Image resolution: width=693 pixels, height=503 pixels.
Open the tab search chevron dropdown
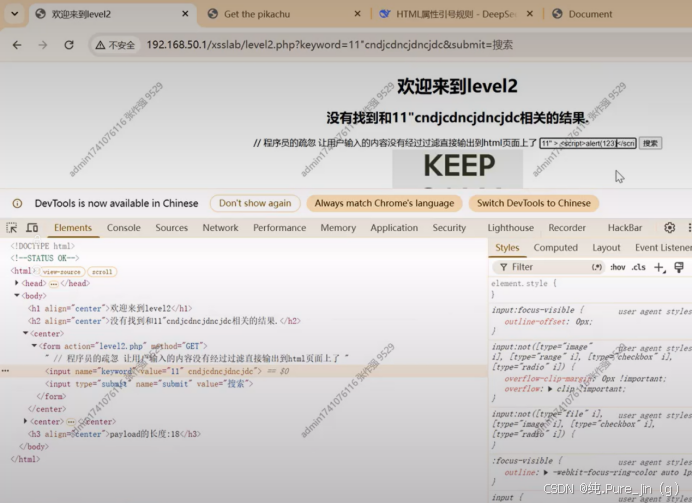pos(15,14)
